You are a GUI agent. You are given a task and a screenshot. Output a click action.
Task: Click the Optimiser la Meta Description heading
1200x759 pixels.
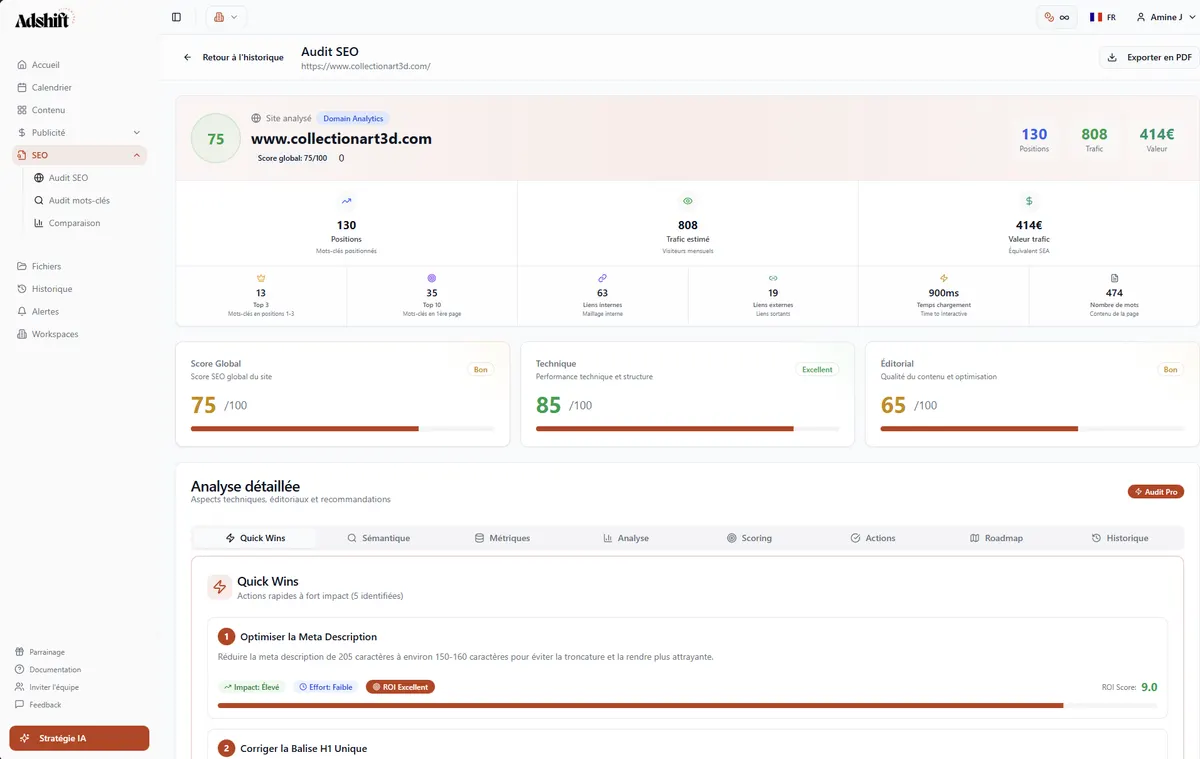[x=309, y=637]
